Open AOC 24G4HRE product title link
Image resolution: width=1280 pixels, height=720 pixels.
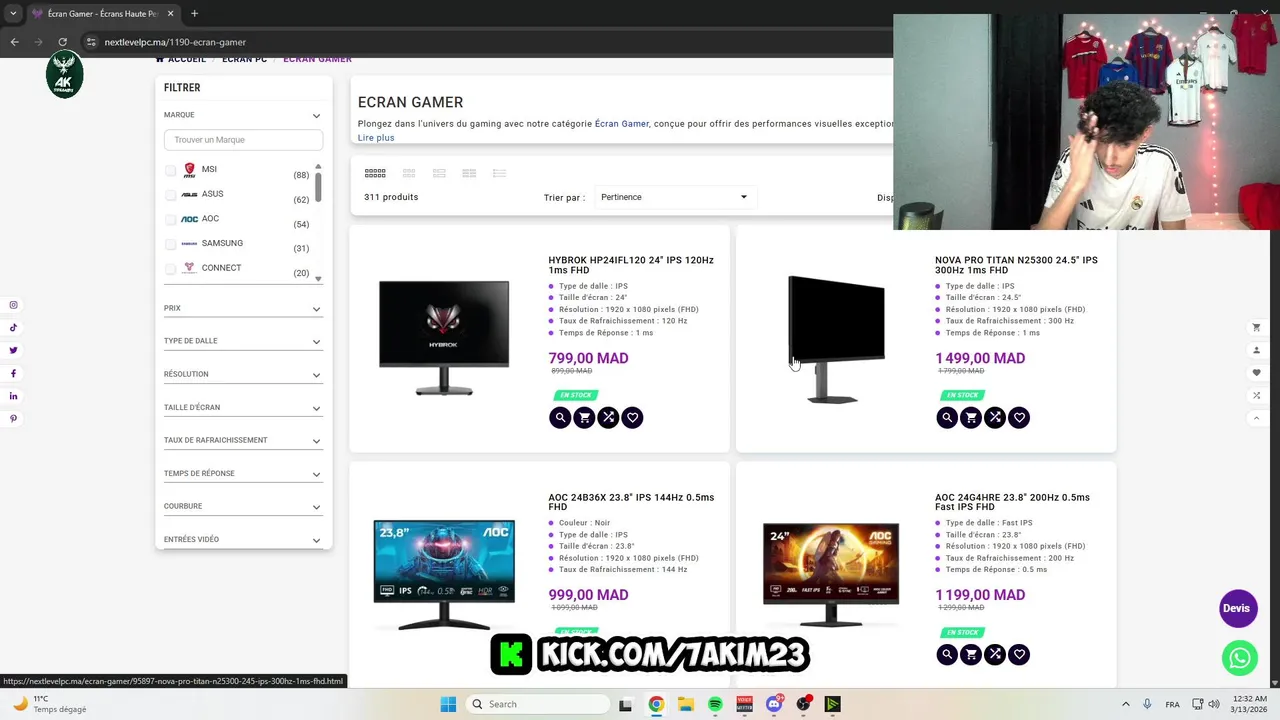click(1012, 502)
